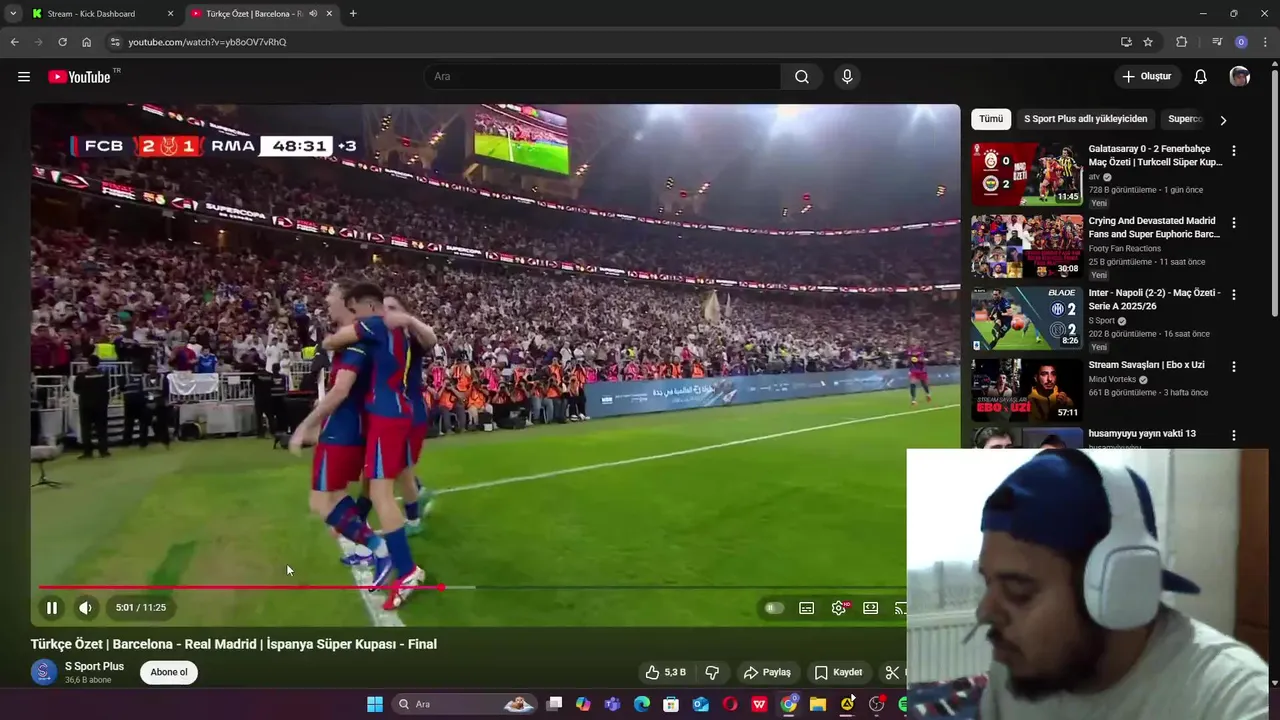Launch Microsoft Edge from the taskbar
Viewport: 1280px width, 720px height.
pos(642,704)
